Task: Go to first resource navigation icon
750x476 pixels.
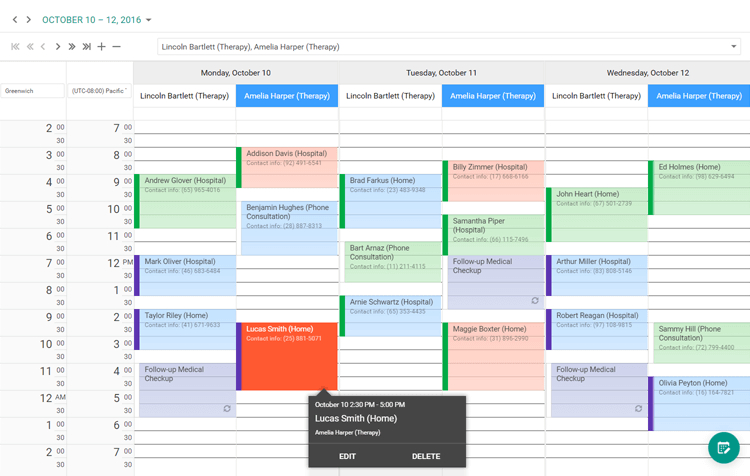Action: click(15, 46)
